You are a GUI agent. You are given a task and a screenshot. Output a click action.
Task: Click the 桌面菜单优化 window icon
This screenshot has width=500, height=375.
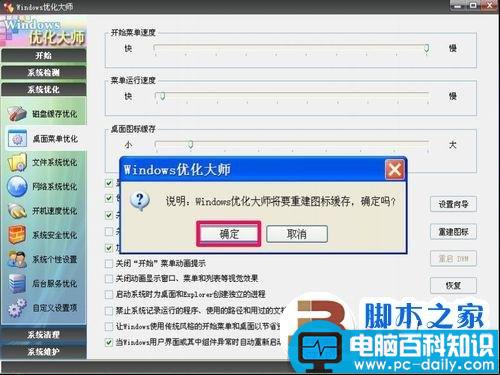[17, 138]
